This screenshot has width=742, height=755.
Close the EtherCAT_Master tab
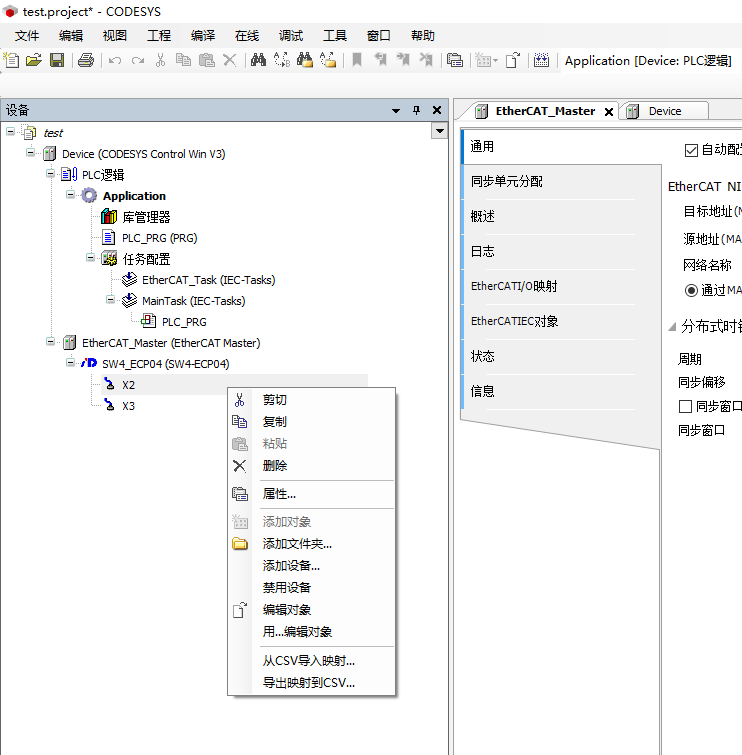pos(609,112)
